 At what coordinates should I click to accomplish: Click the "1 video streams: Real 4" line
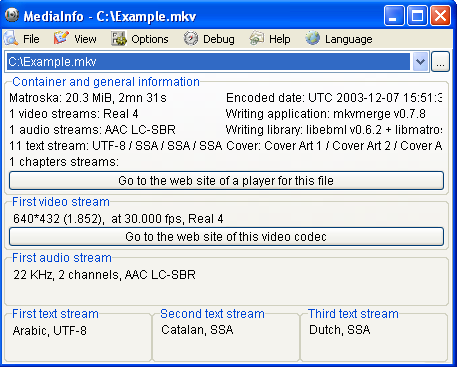(74, 114)
